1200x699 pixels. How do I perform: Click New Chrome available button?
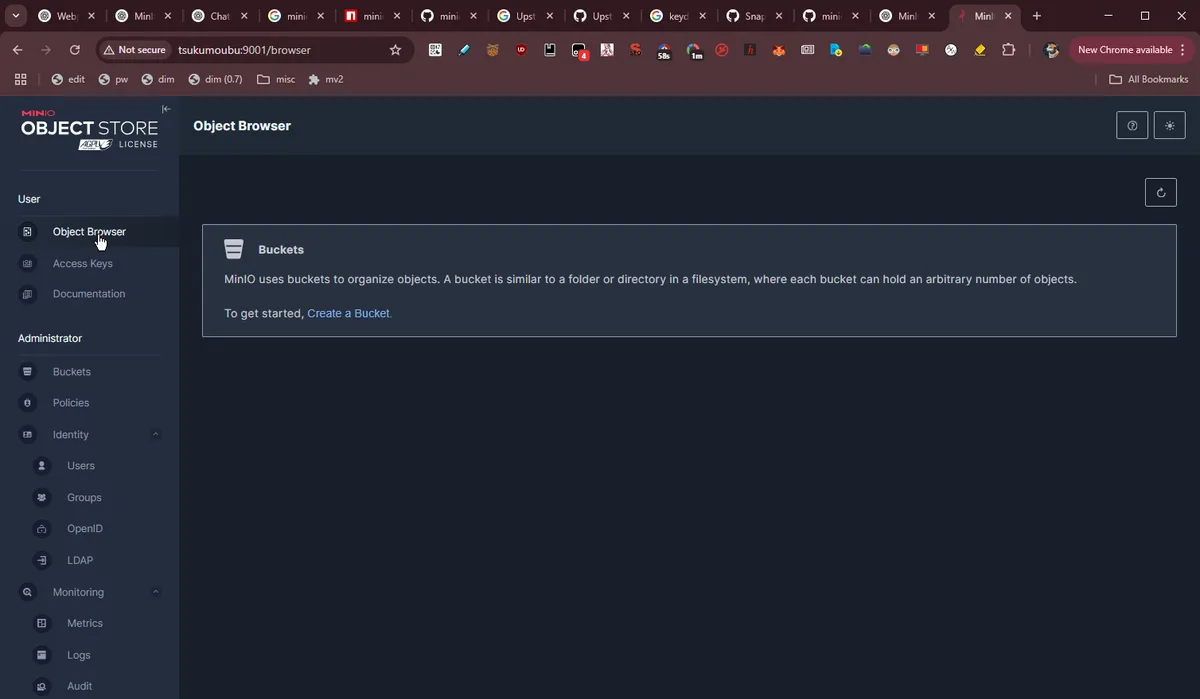tap(1124, 50)
